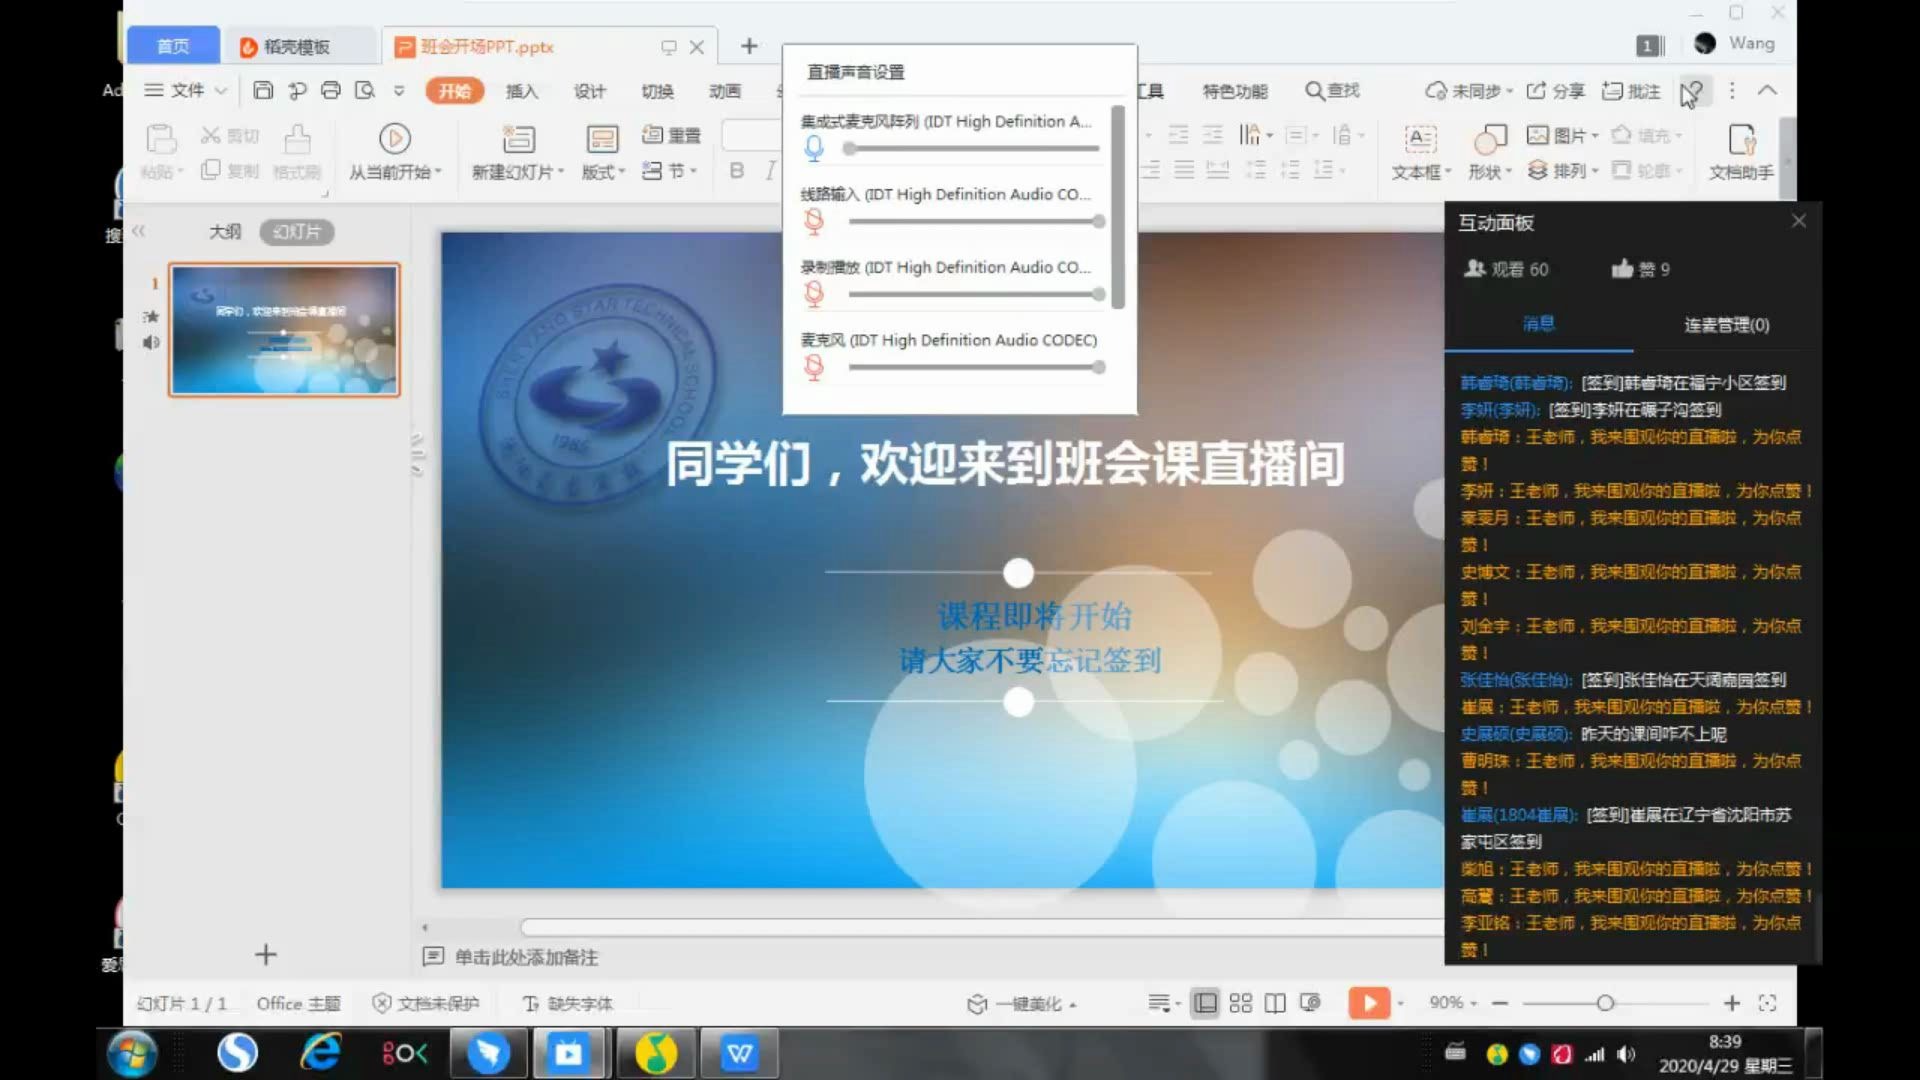This screenshot has height=1080, width=1920.
Task: Toggle microphone for 麦克风 IDT device
Action: coord(814,365)
